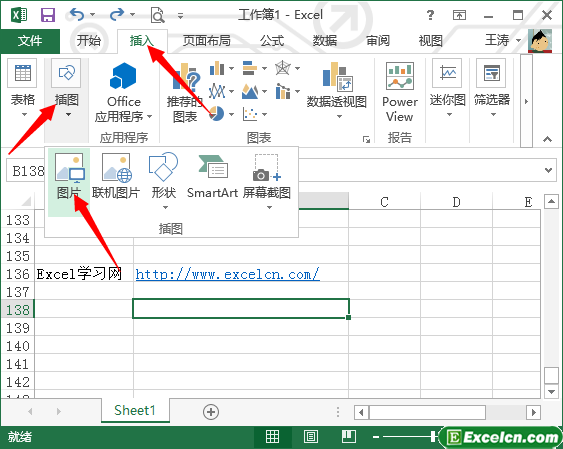Image resolution: width=563 pixels, height=449 pixels.
Task: Toggle ribbon display options
Action: coord(459,15)
